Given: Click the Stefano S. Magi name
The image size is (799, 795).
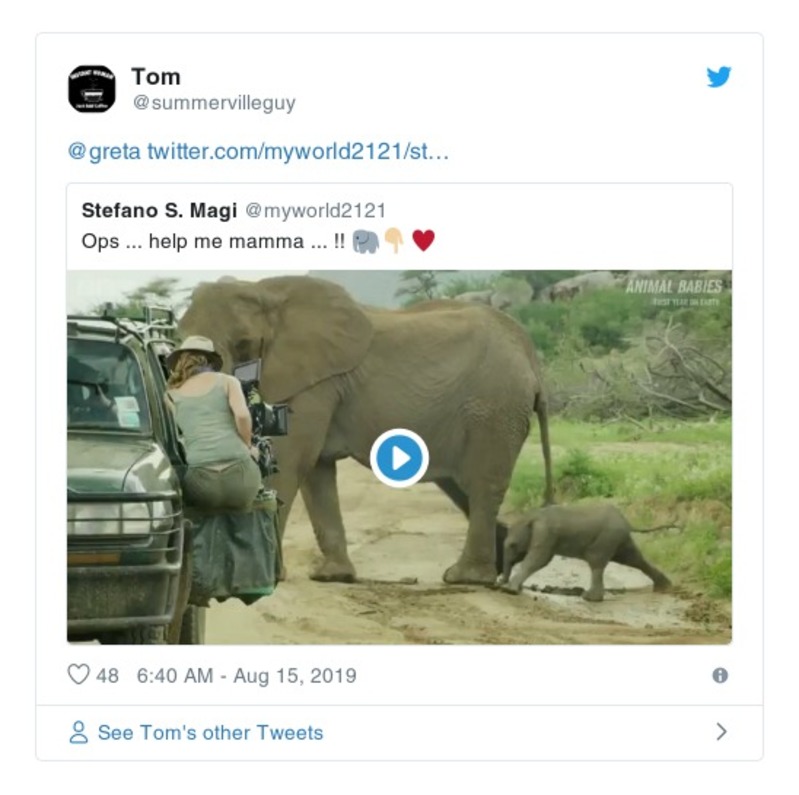Looking at the screenshot, I should click(159, 210).
